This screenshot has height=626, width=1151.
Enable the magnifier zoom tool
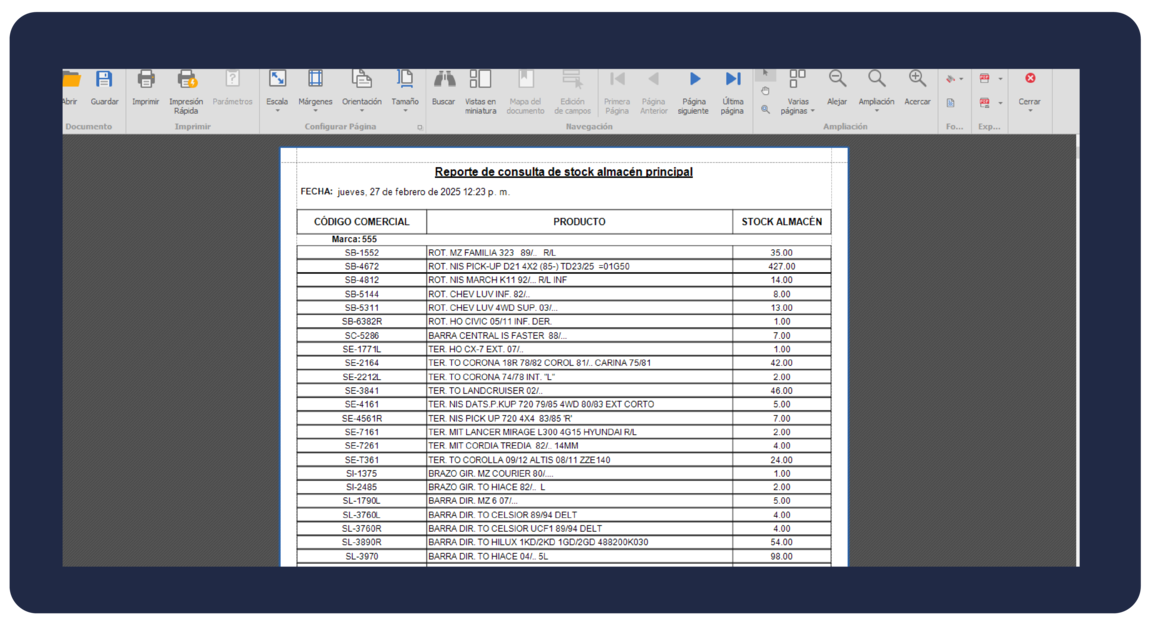(x=765, y=109)
